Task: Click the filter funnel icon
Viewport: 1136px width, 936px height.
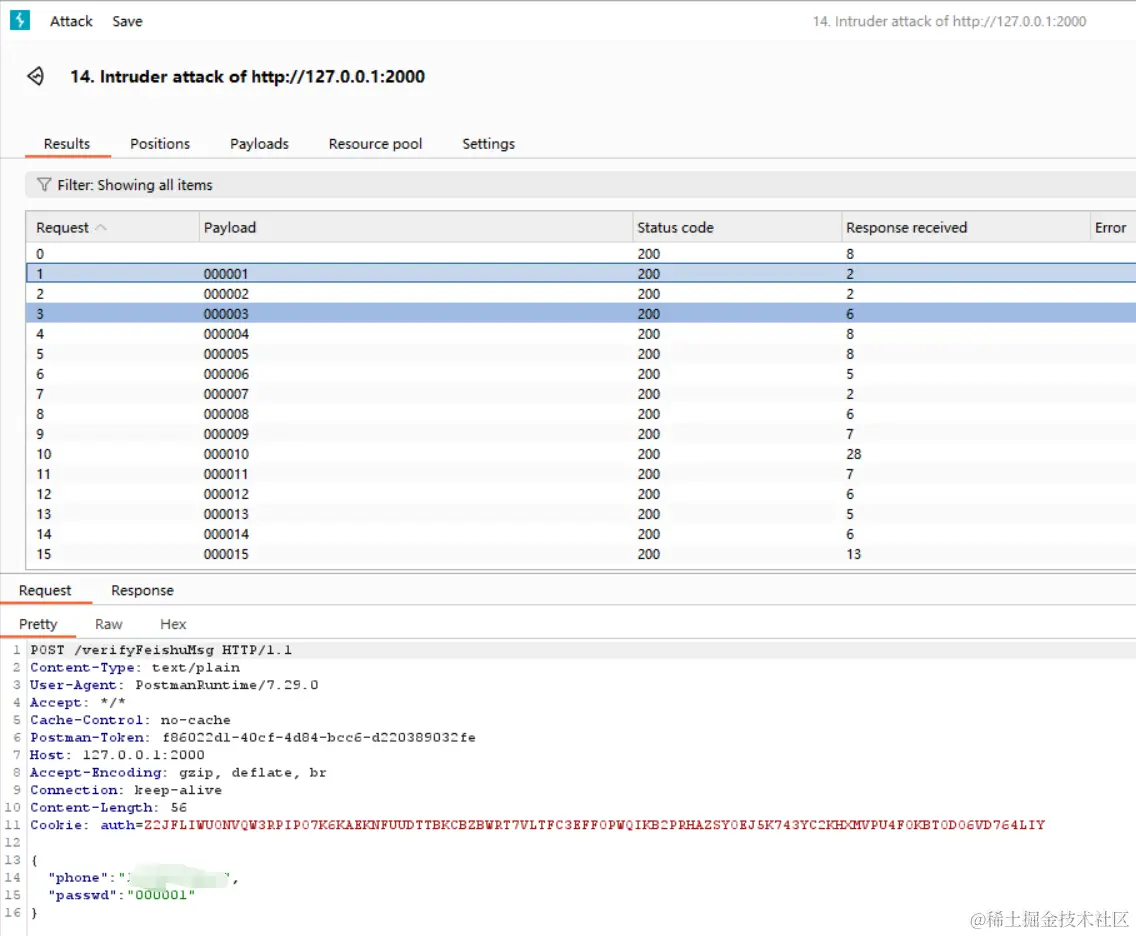Action: tap(44, 185)
